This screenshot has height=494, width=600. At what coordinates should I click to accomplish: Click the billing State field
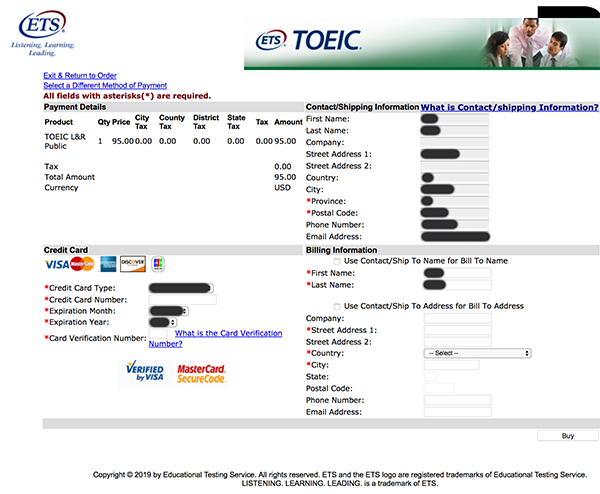430,377
